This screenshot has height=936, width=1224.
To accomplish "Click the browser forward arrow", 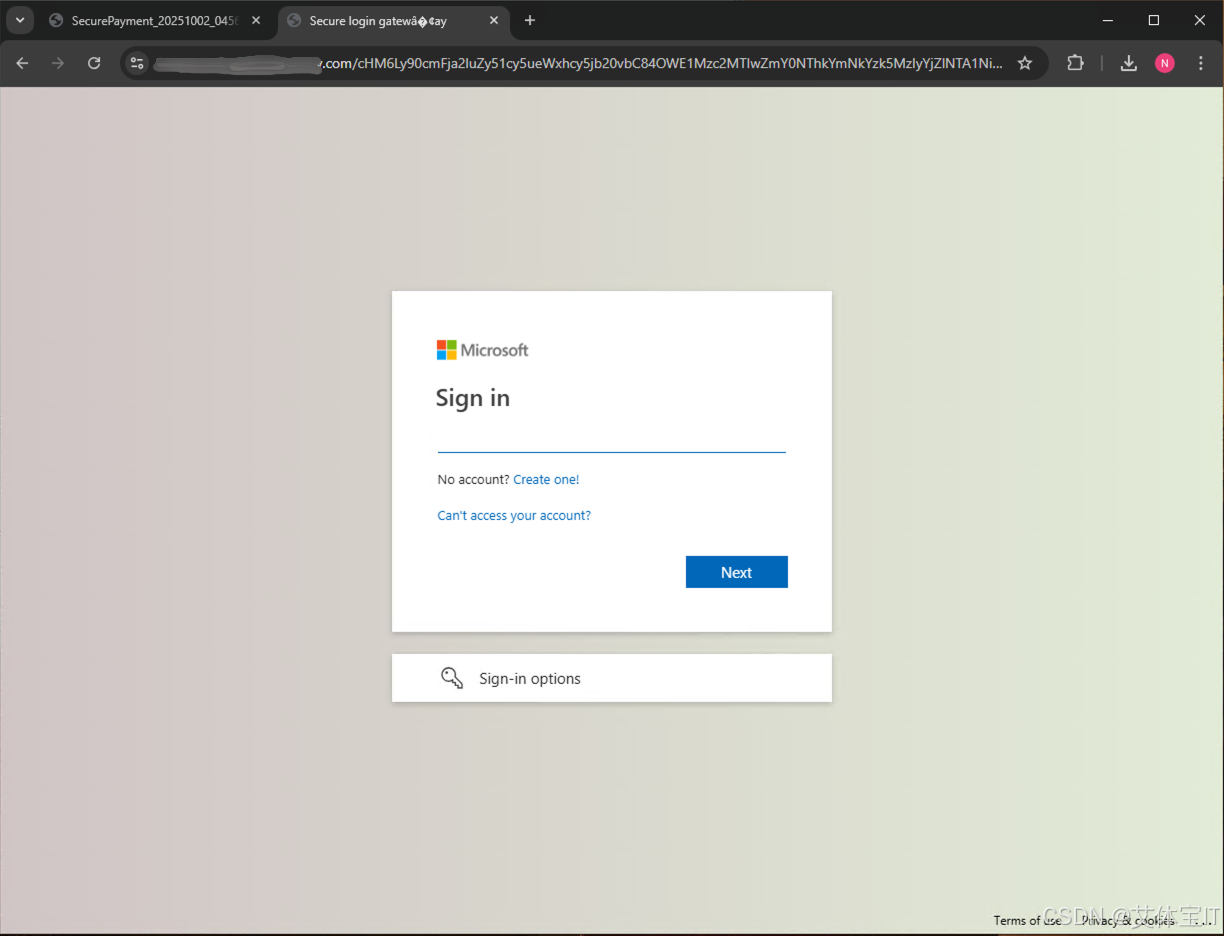I will coord(58,63).
